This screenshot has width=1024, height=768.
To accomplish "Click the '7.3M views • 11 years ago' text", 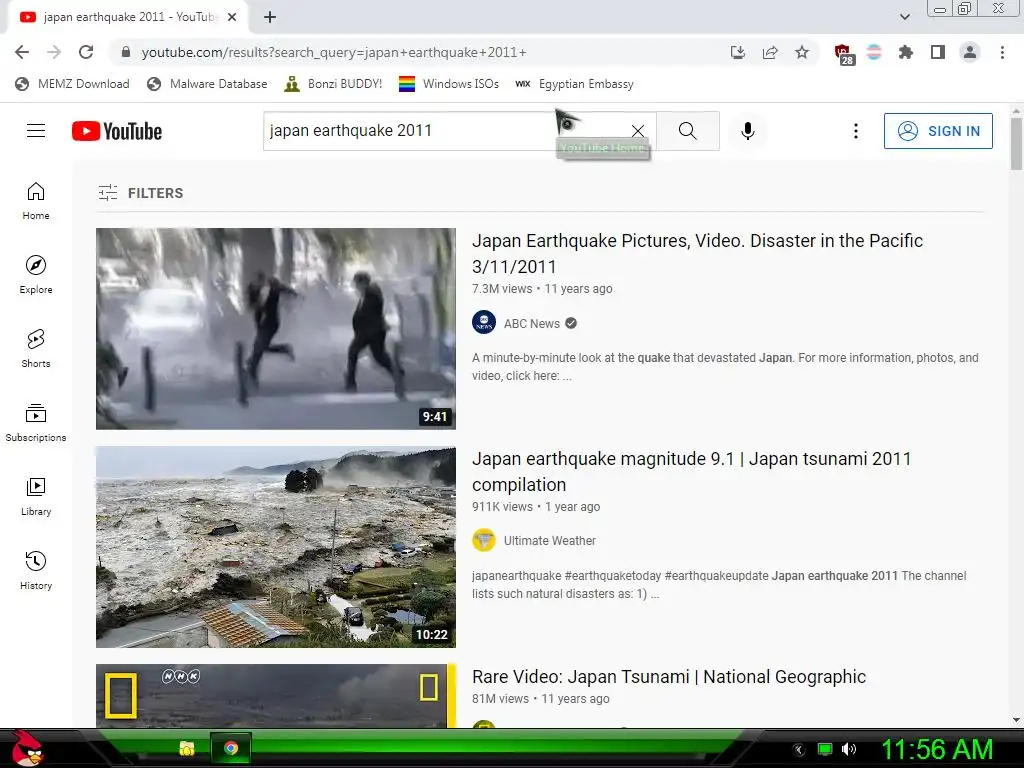I will [542, 289].
